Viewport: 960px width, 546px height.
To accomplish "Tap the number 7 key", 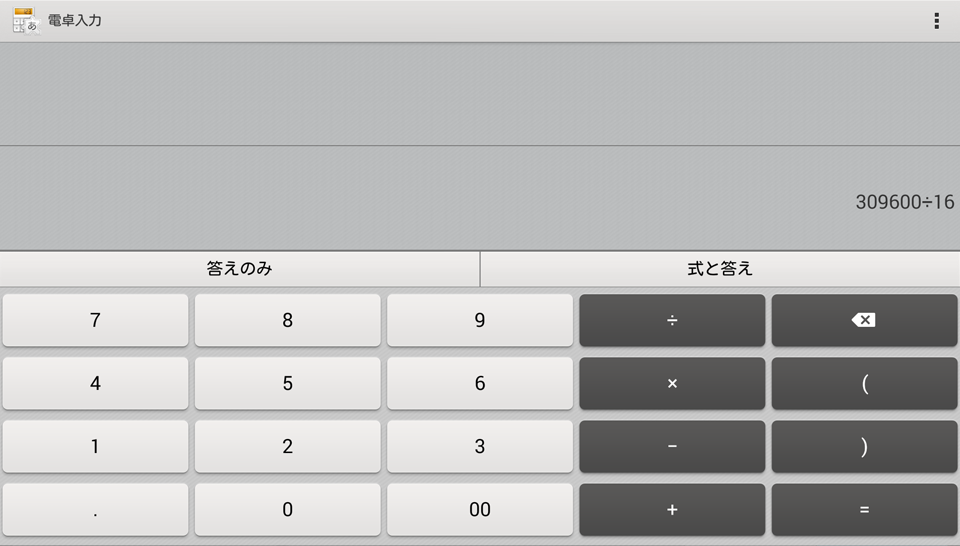I will coord(95,320).
